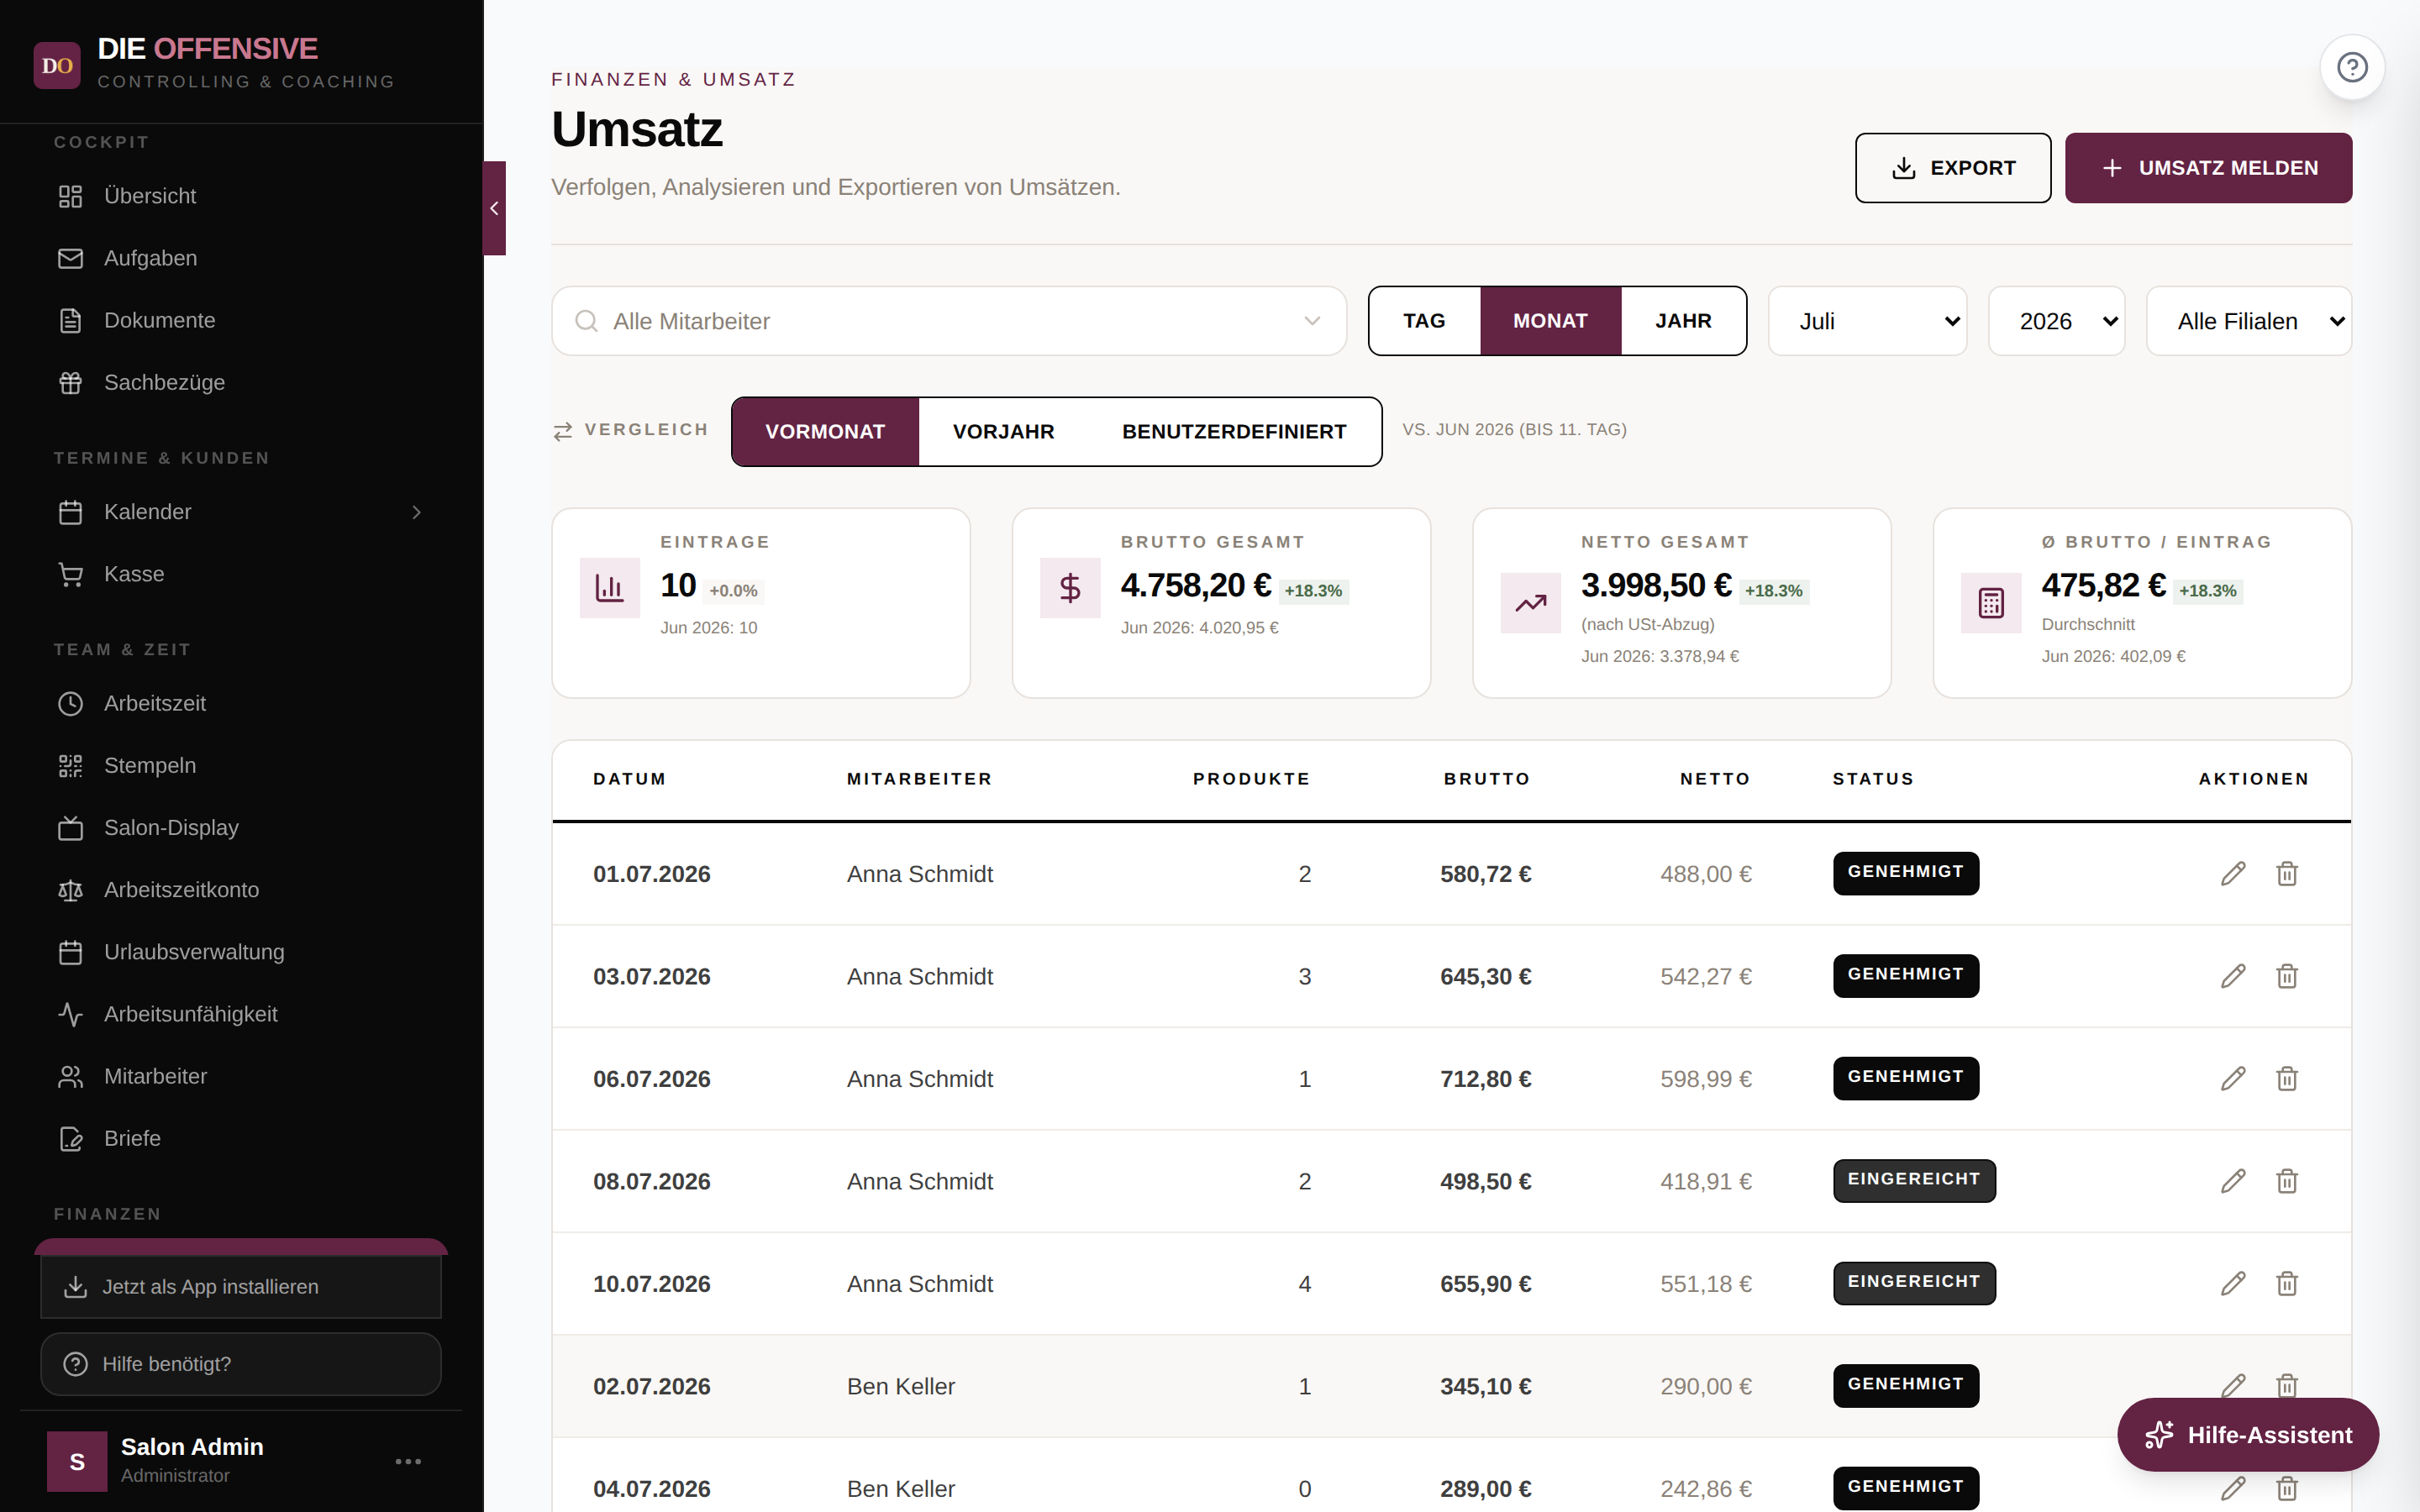Go to Aufgaben in the sidebar
2420x1512 pixels.
pyautogui.click(x=241, y=258)
